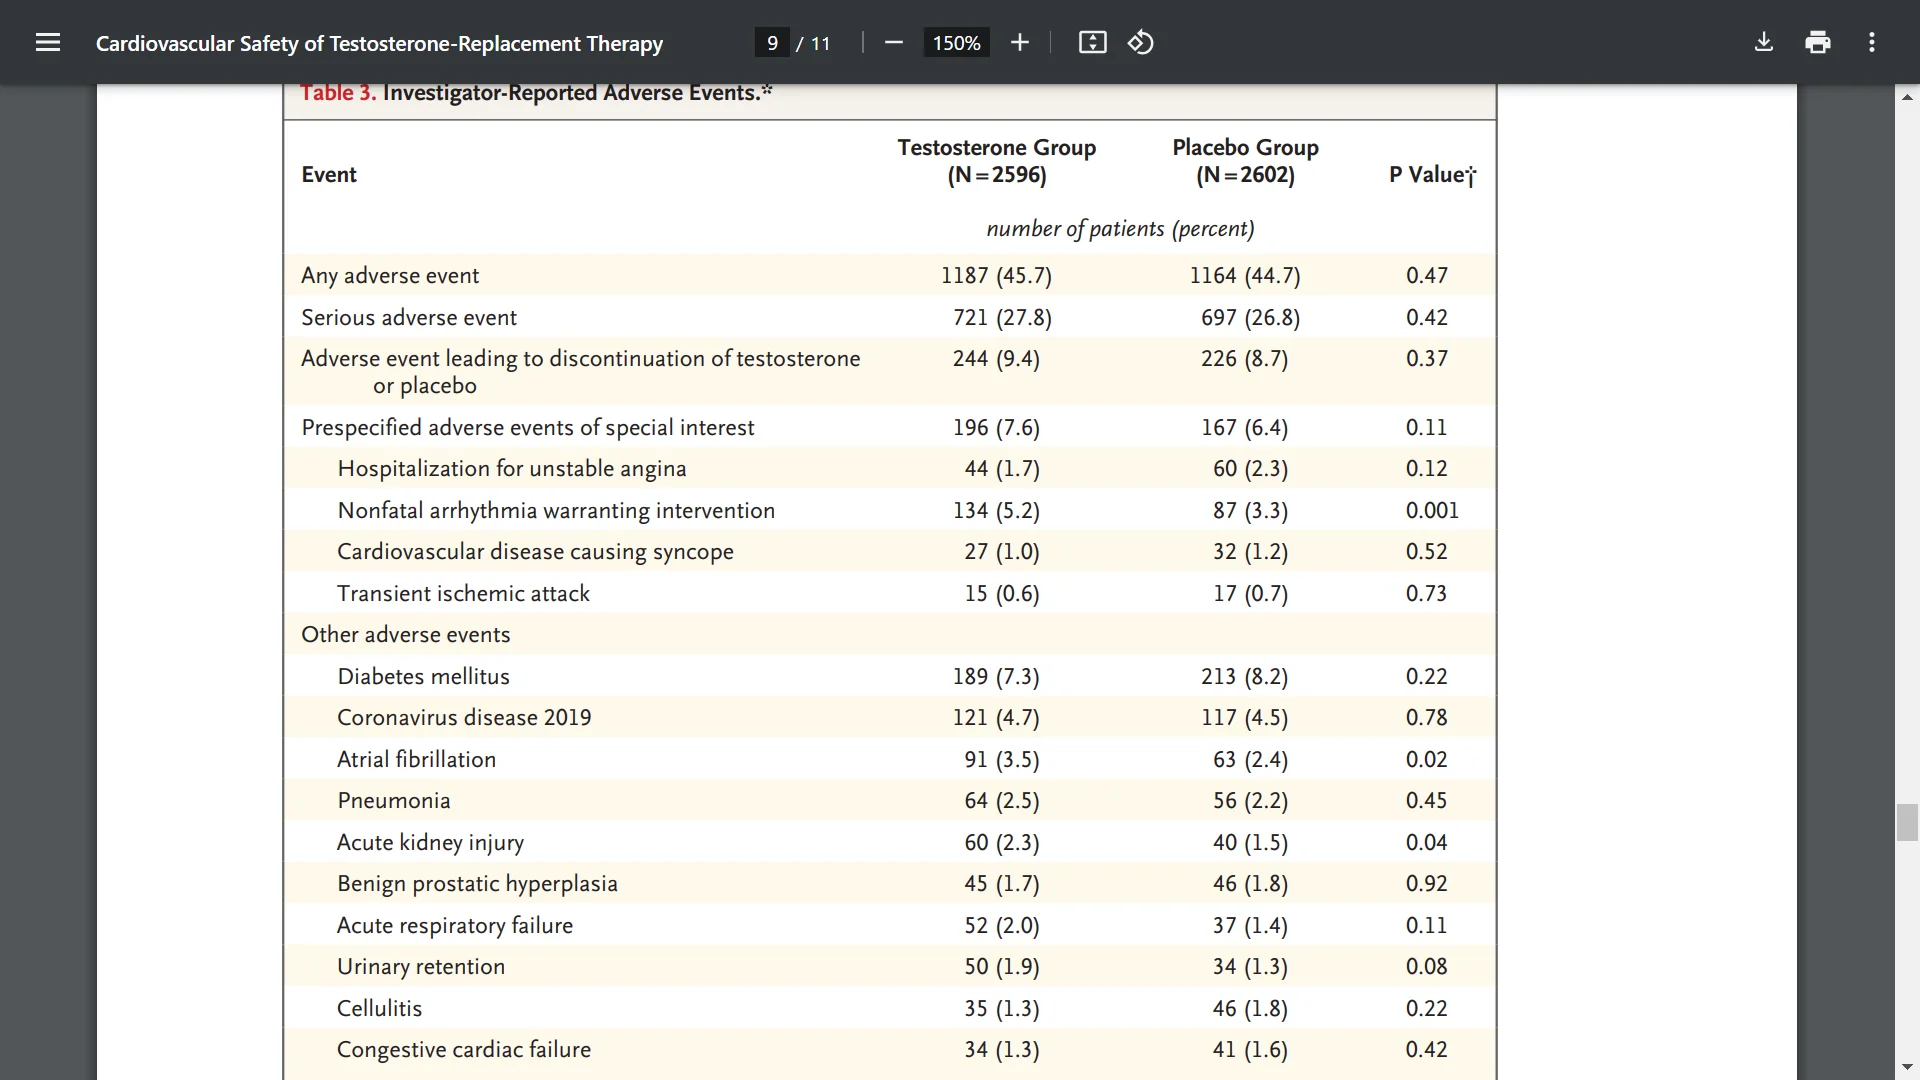The width and height of the screenshot is (1920, 1080).
Task: Download the PDF file
Action: point(1764,42)
